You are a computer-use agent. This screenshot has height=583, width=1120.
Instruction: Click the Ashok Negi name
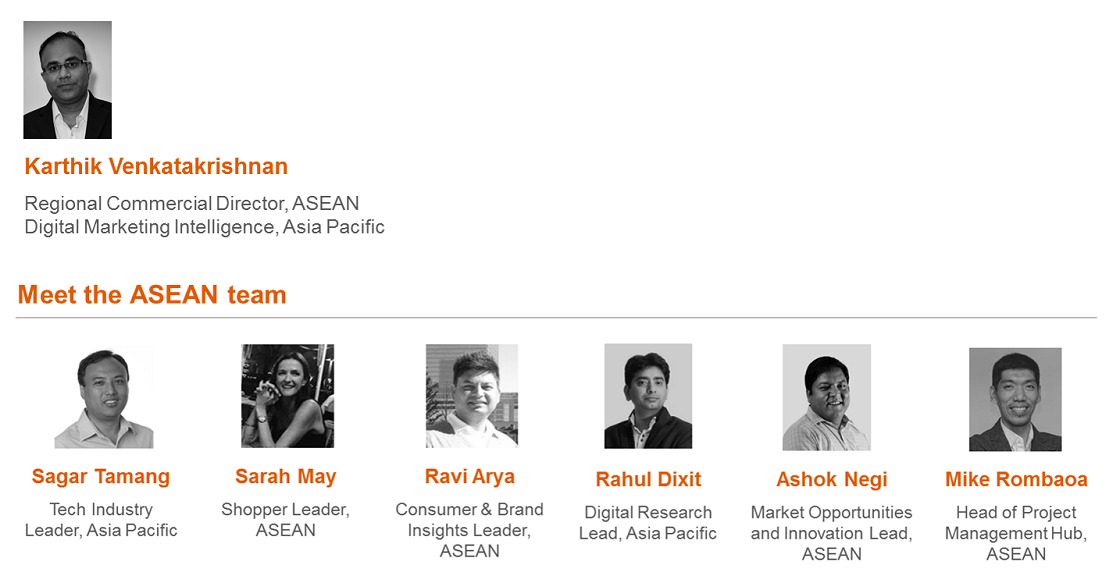[832, 479]
